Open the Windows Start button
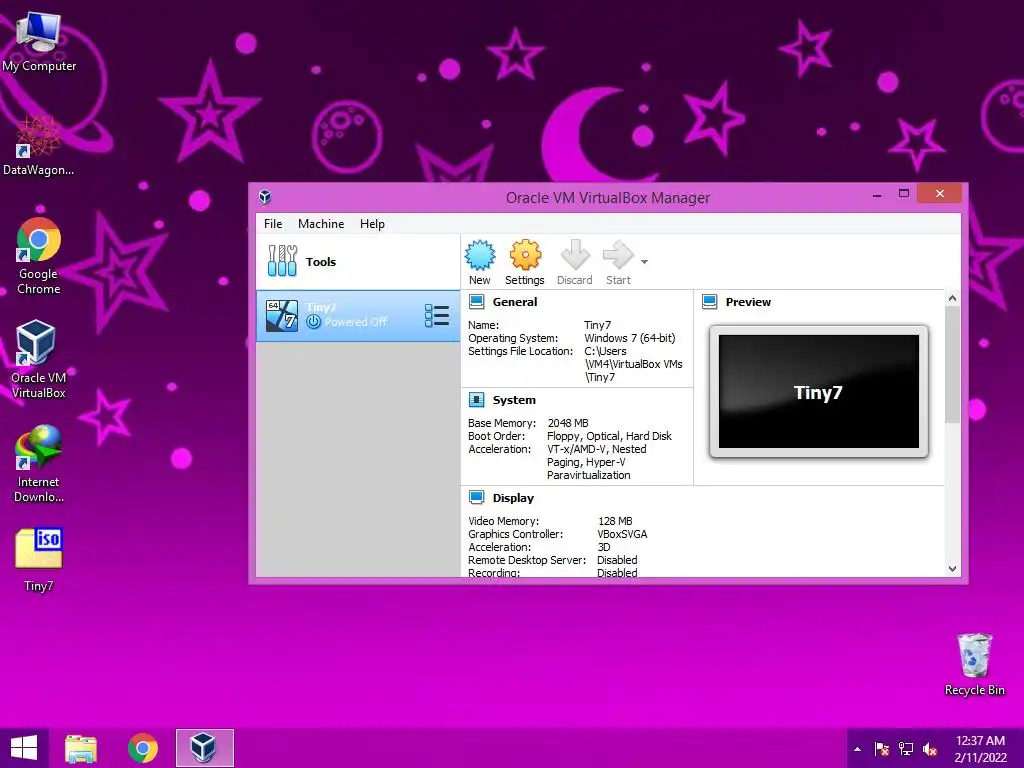 (x=24, y=748)
